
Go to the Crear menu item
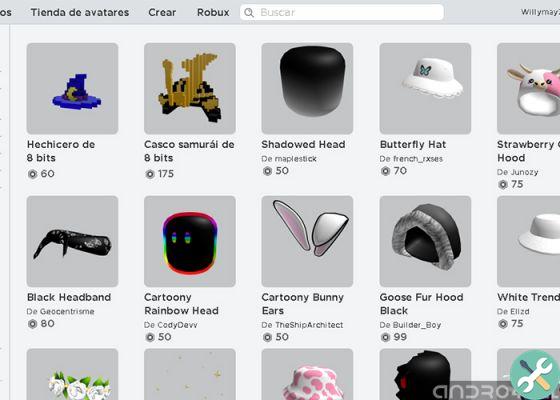point(162,12)
